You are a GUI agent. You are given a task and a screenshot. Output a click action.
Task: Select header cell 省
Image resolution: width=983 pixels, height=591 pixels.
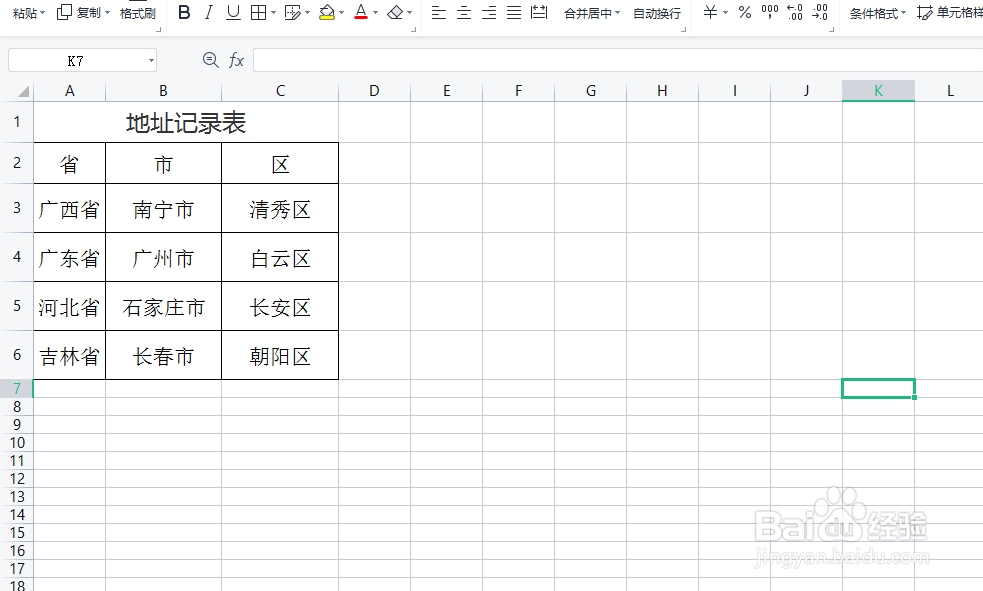[x=70, y=164]
